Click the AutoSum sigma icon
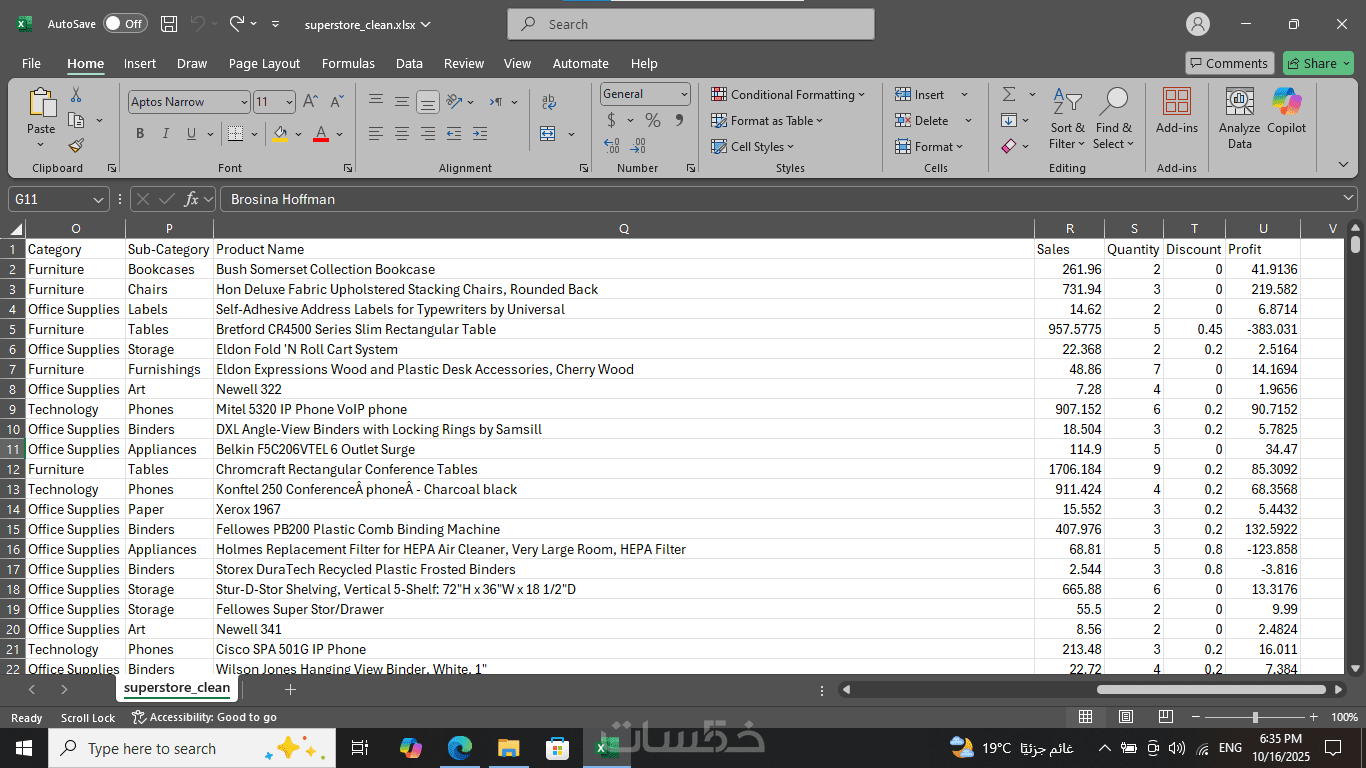 [x=1008, y=94]
